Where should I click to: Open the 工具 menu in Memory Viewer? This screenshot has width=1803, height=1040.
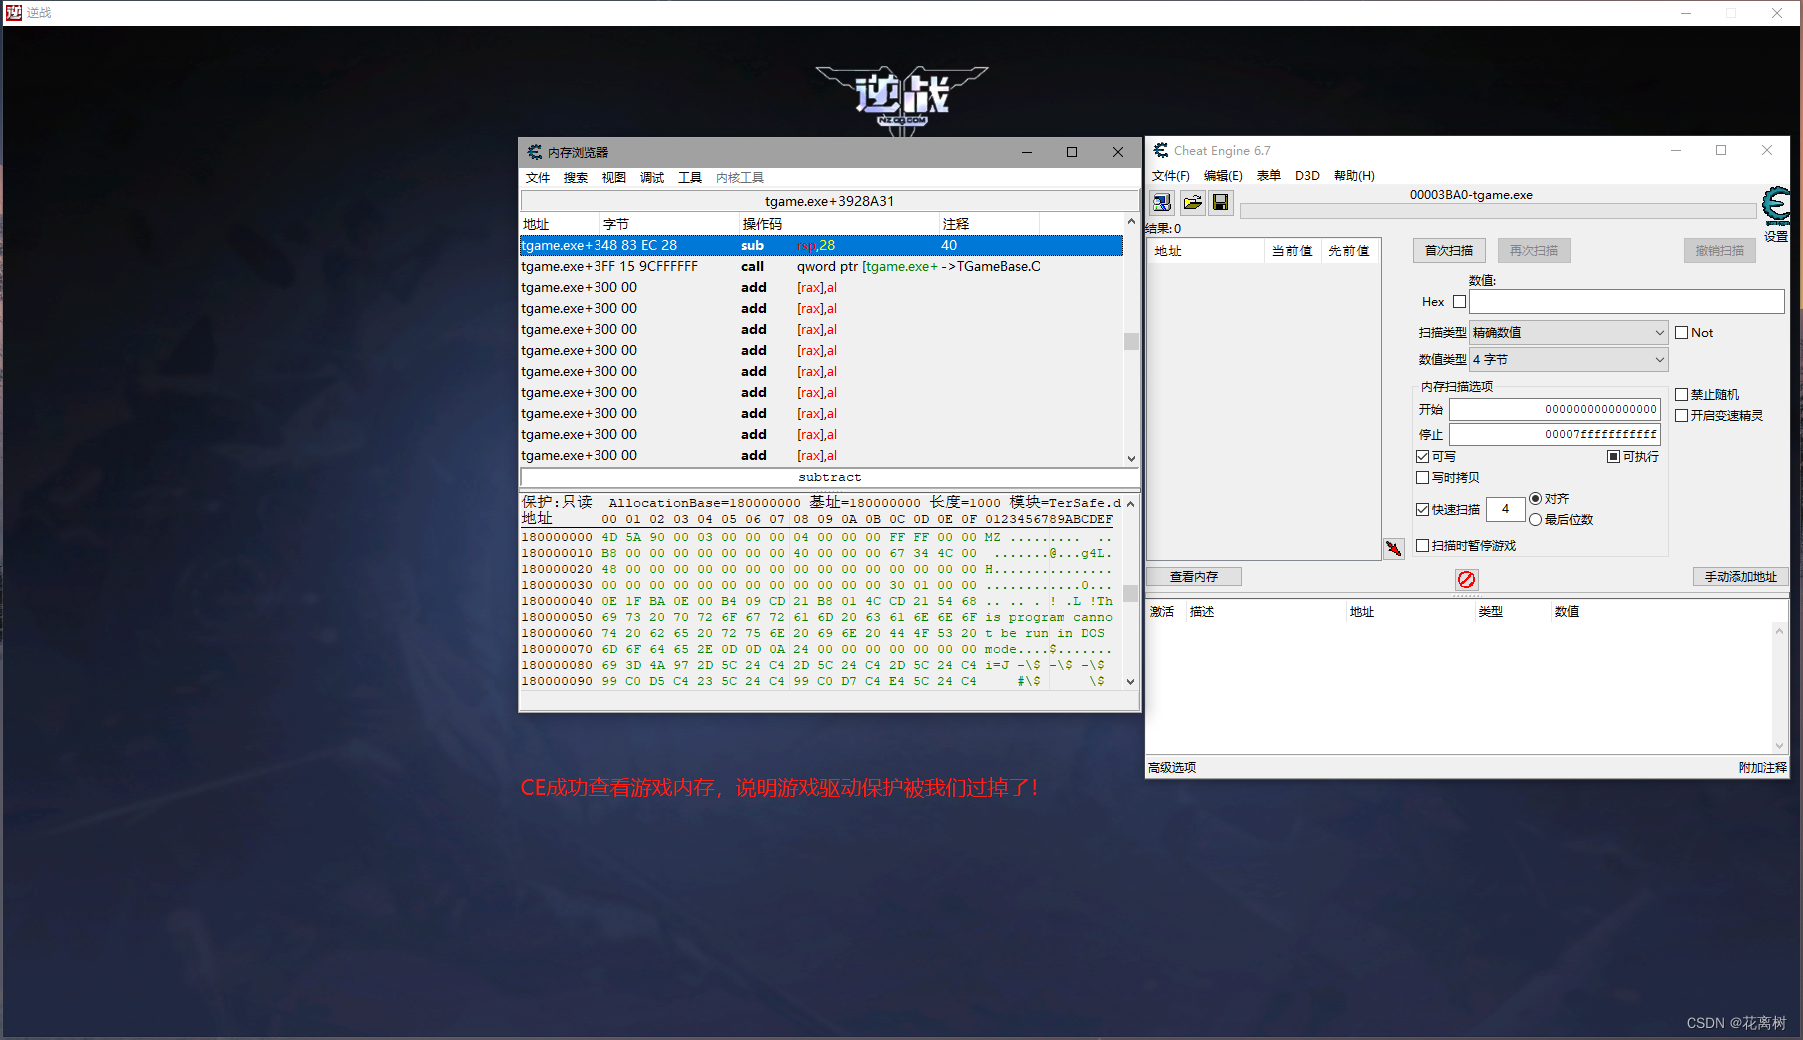690,178
